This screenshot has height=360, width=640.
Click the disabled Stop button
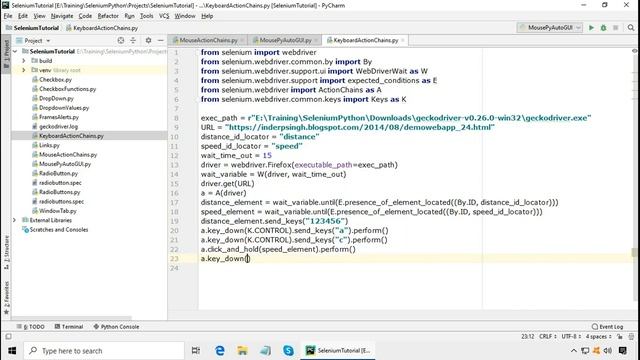pyautogui.click(x=616, y=28)
